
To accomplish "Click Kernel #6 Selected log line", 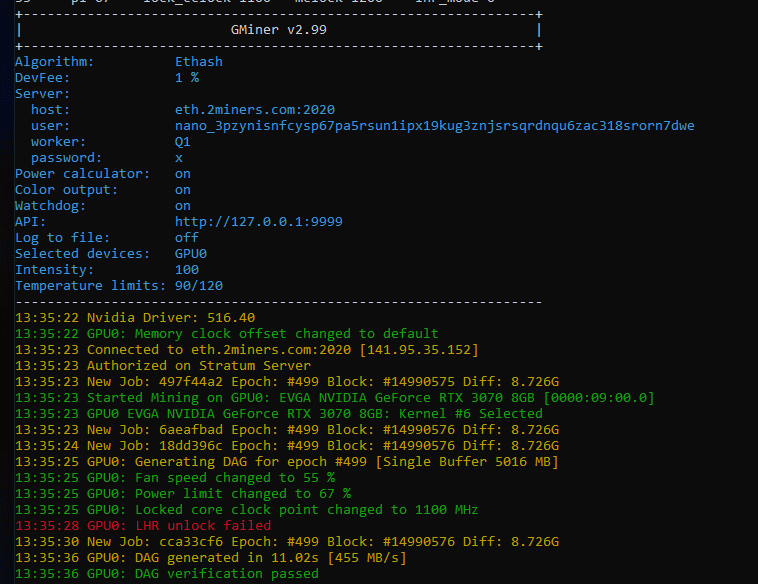I will (x=279, y=413).
